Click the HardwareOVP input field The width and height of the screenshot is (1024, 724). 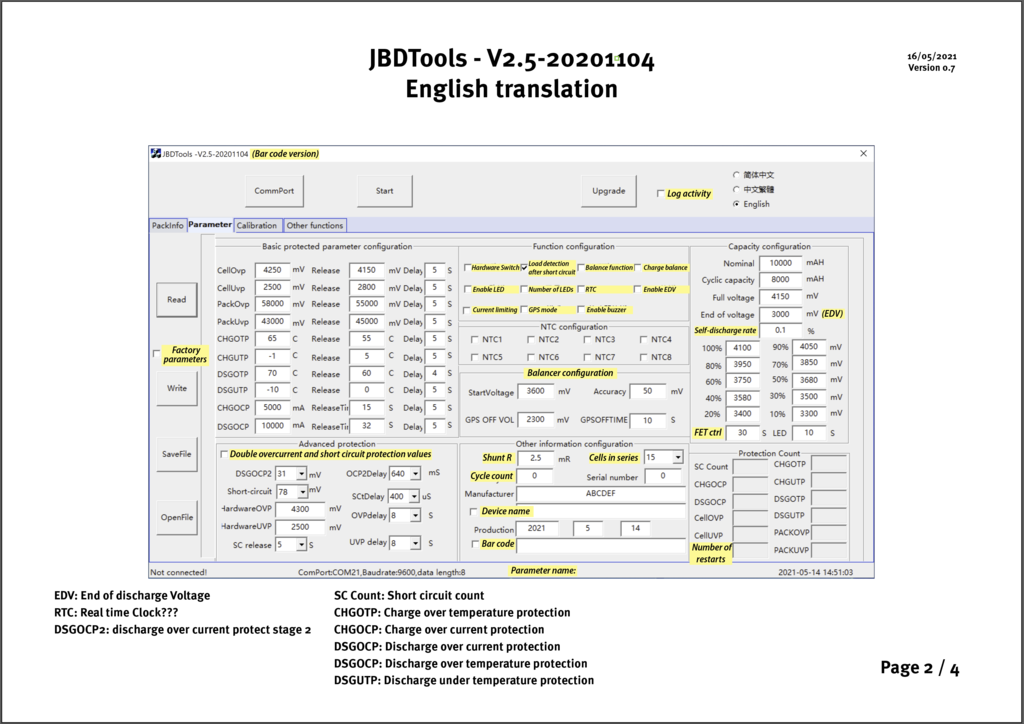pos(300,509)
